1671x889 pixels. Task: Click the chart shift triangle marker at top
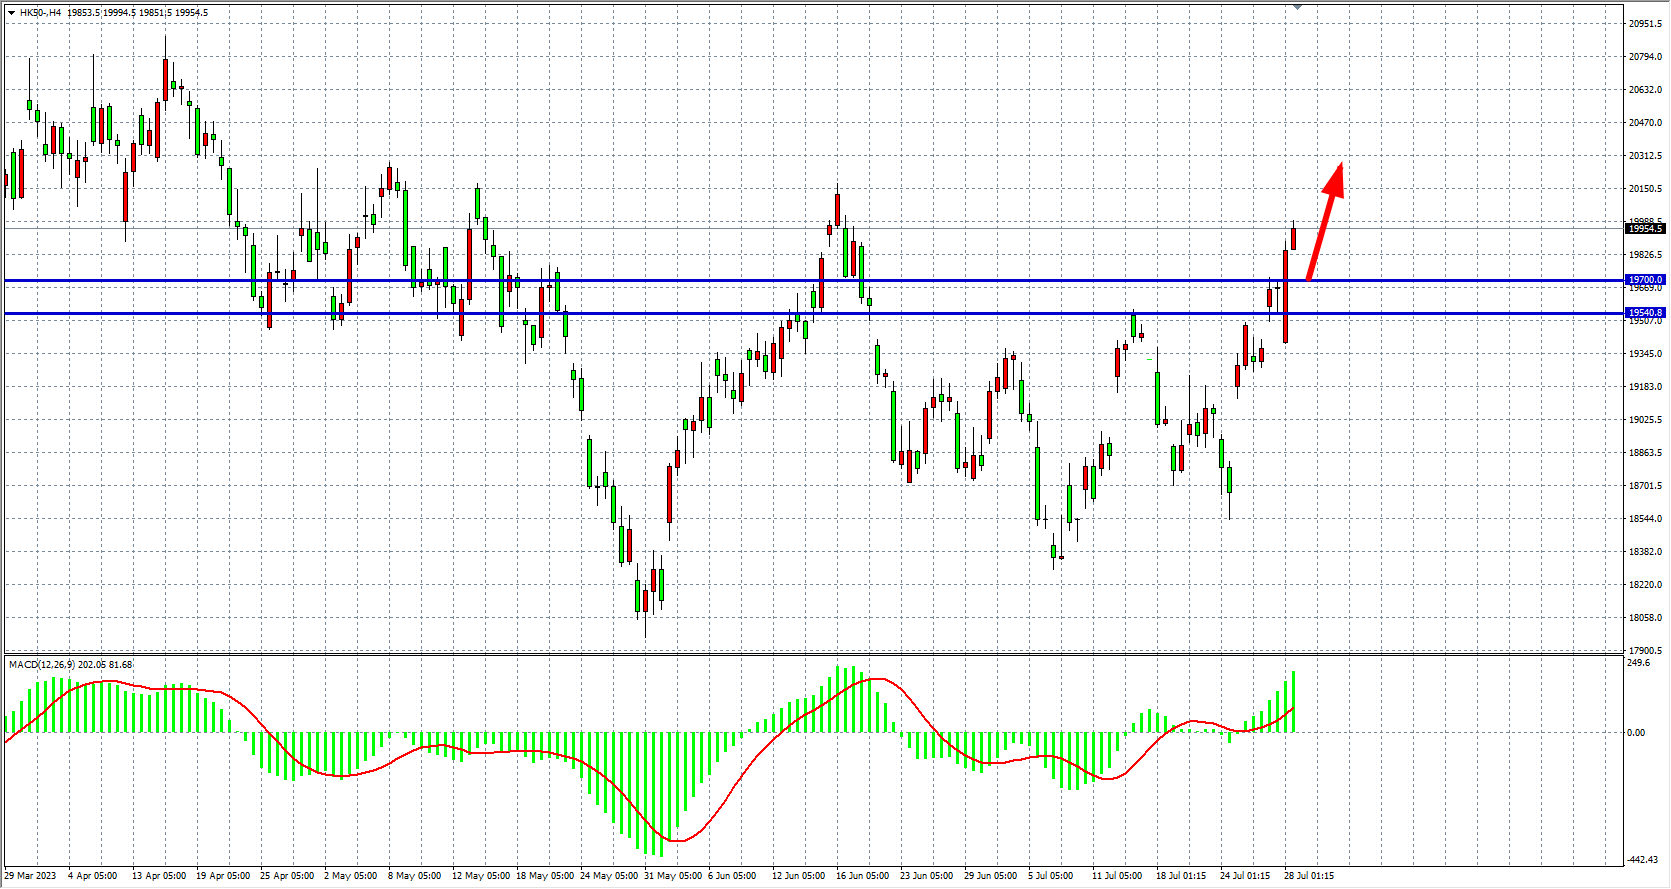[x=1297, y=7]
